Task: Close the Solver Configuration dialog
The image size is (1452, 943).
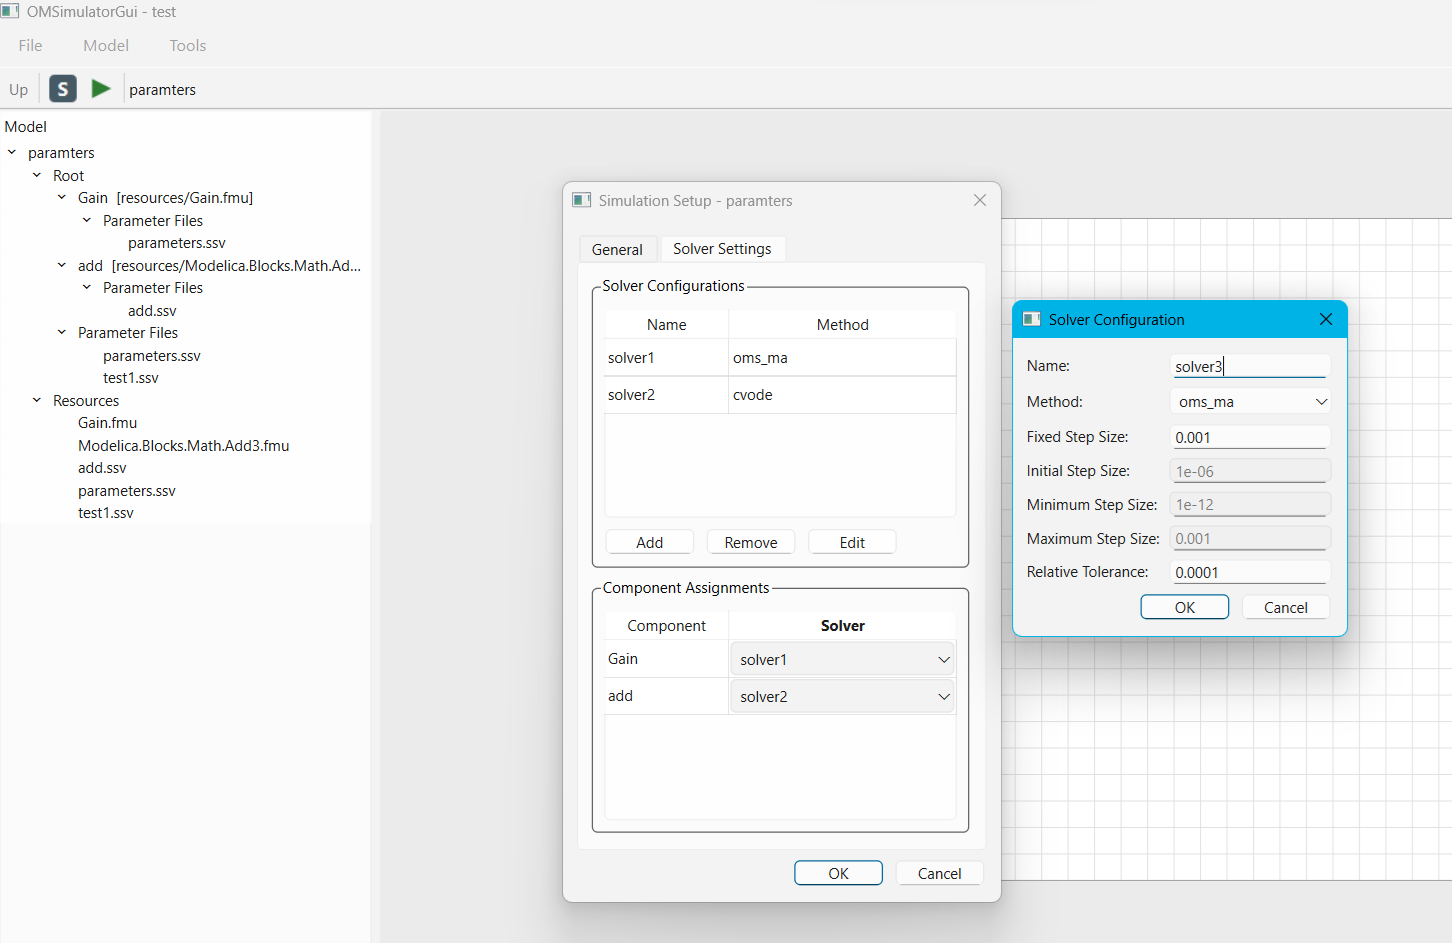Action: click(x=1326, y=319)
